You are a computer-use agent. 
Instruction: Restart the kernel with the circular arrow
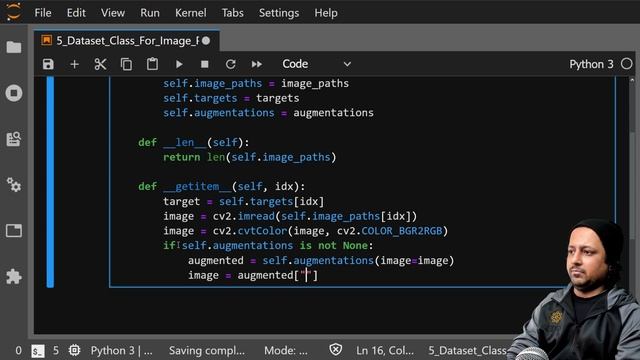(x=231, y=64)
